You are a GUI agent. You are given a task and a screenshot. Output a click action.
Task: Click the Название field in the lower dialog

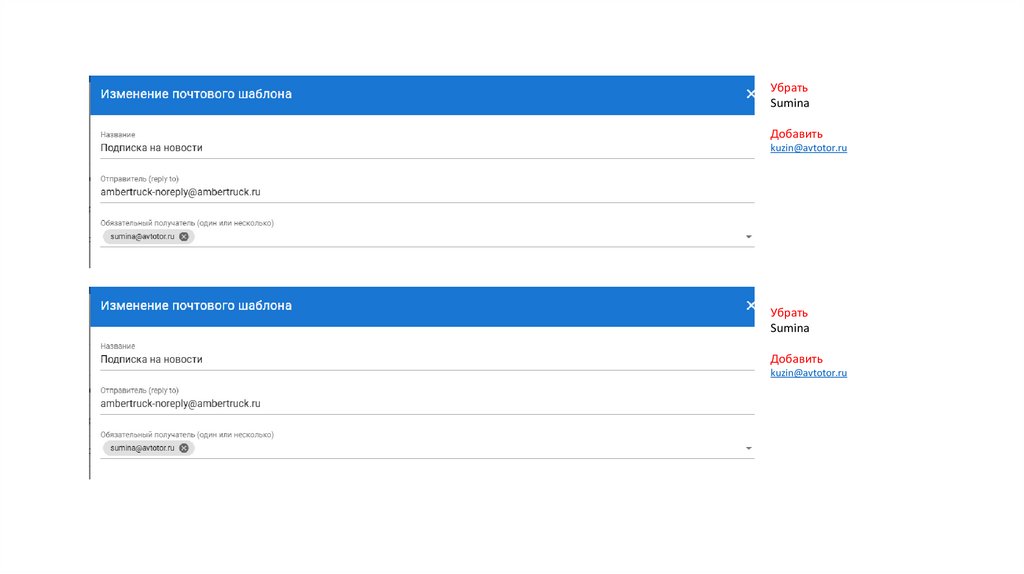(x=400, y=359)
